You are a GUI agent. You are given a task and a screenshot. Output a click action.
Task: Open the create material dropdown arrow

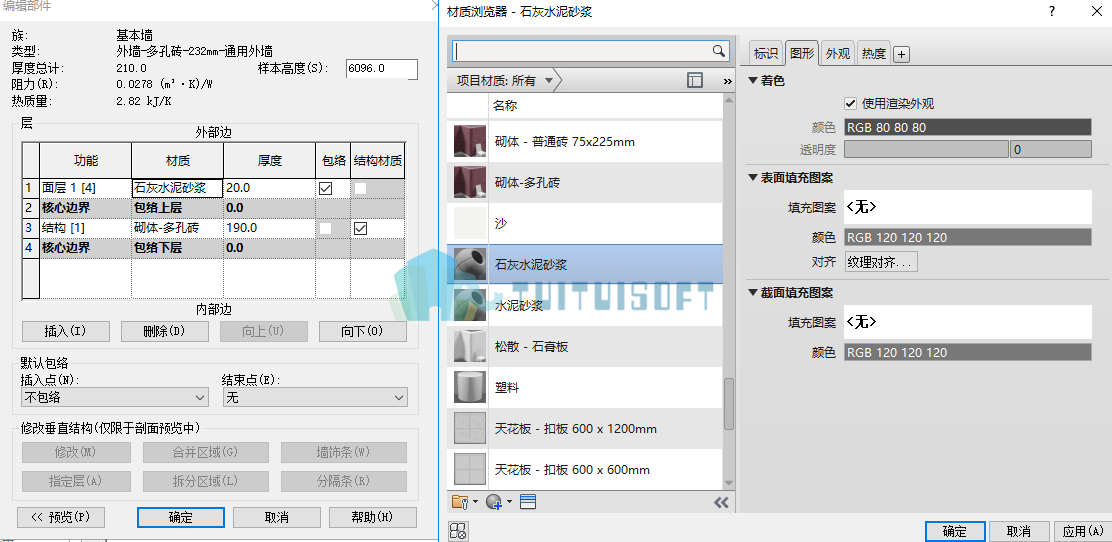pos(509,502)
